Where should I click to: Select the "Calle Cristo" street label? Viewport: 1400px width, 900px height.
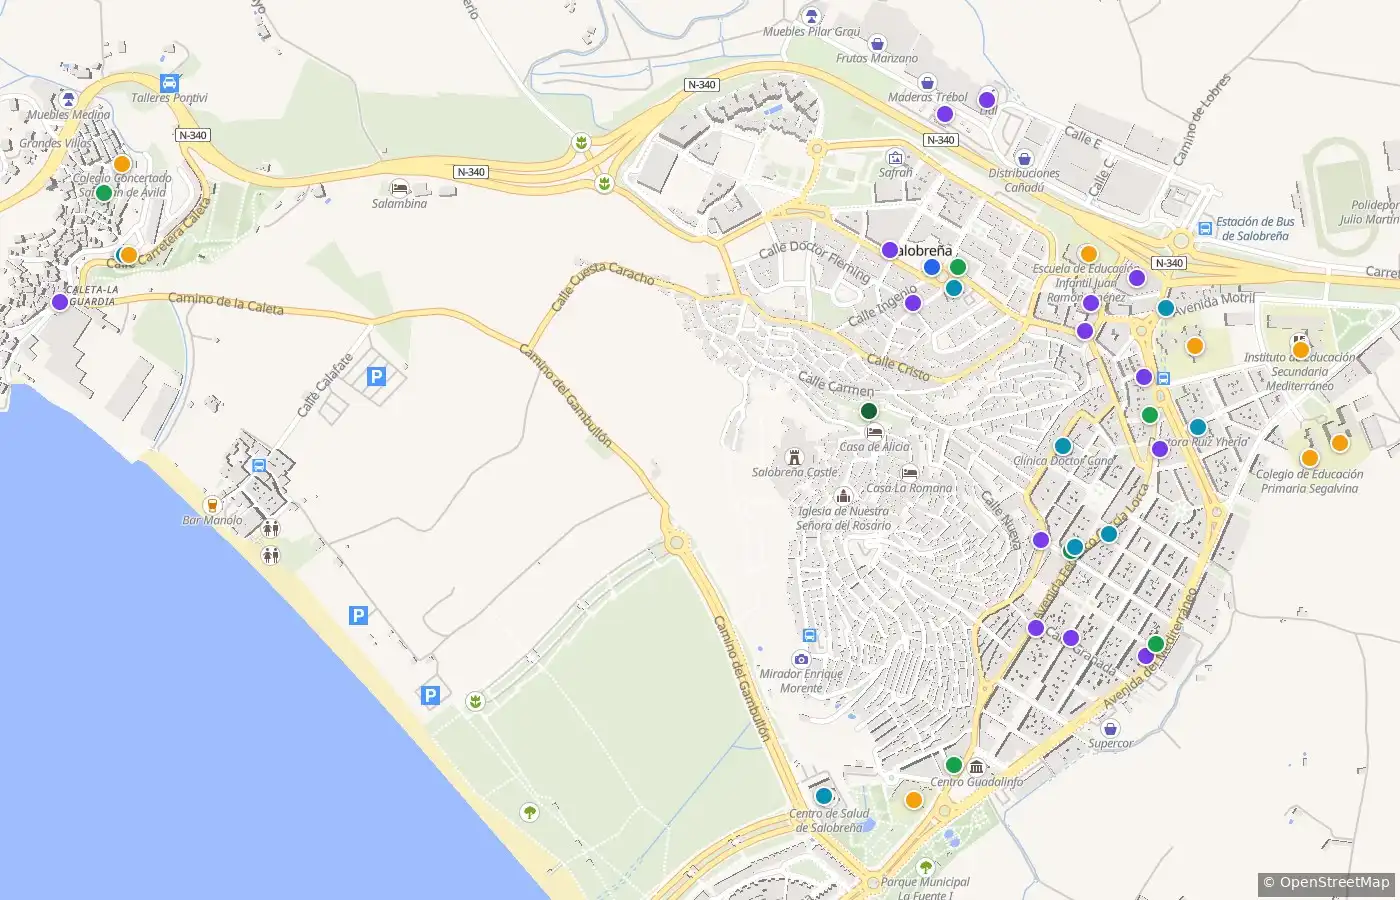[x=898, y=368]
